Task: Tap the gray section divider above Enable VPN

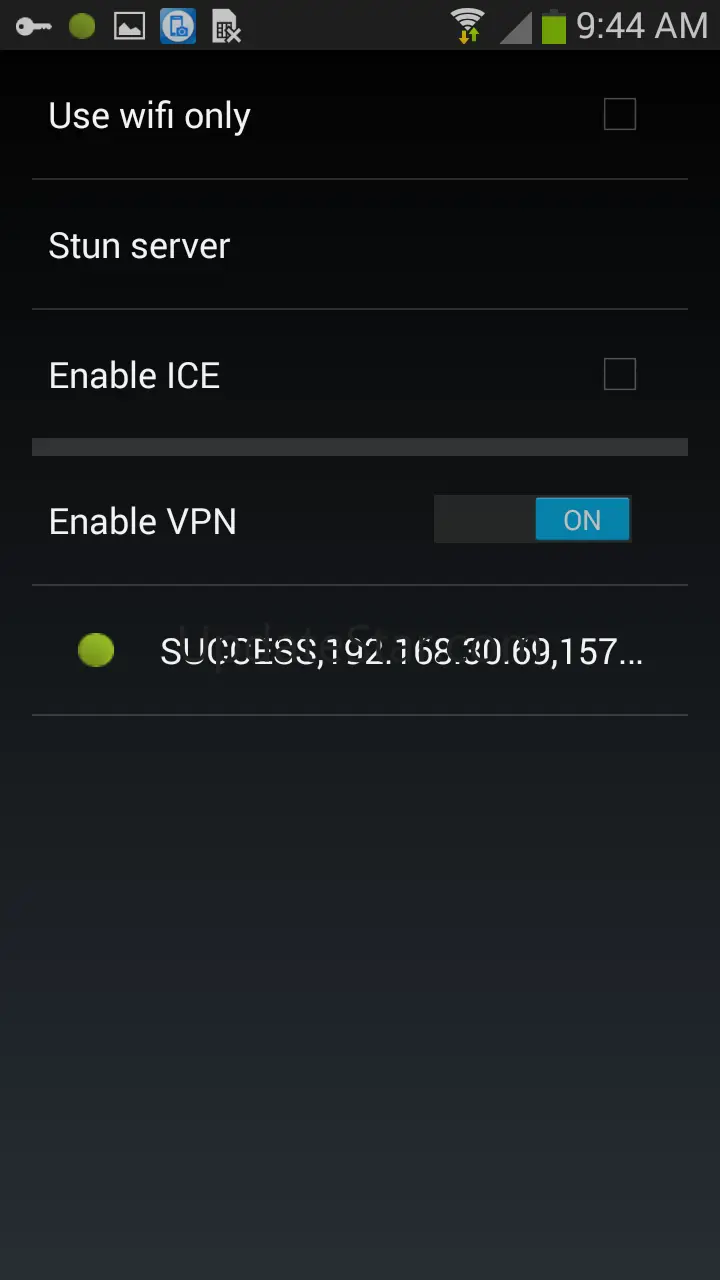Action: click(360, 447)
